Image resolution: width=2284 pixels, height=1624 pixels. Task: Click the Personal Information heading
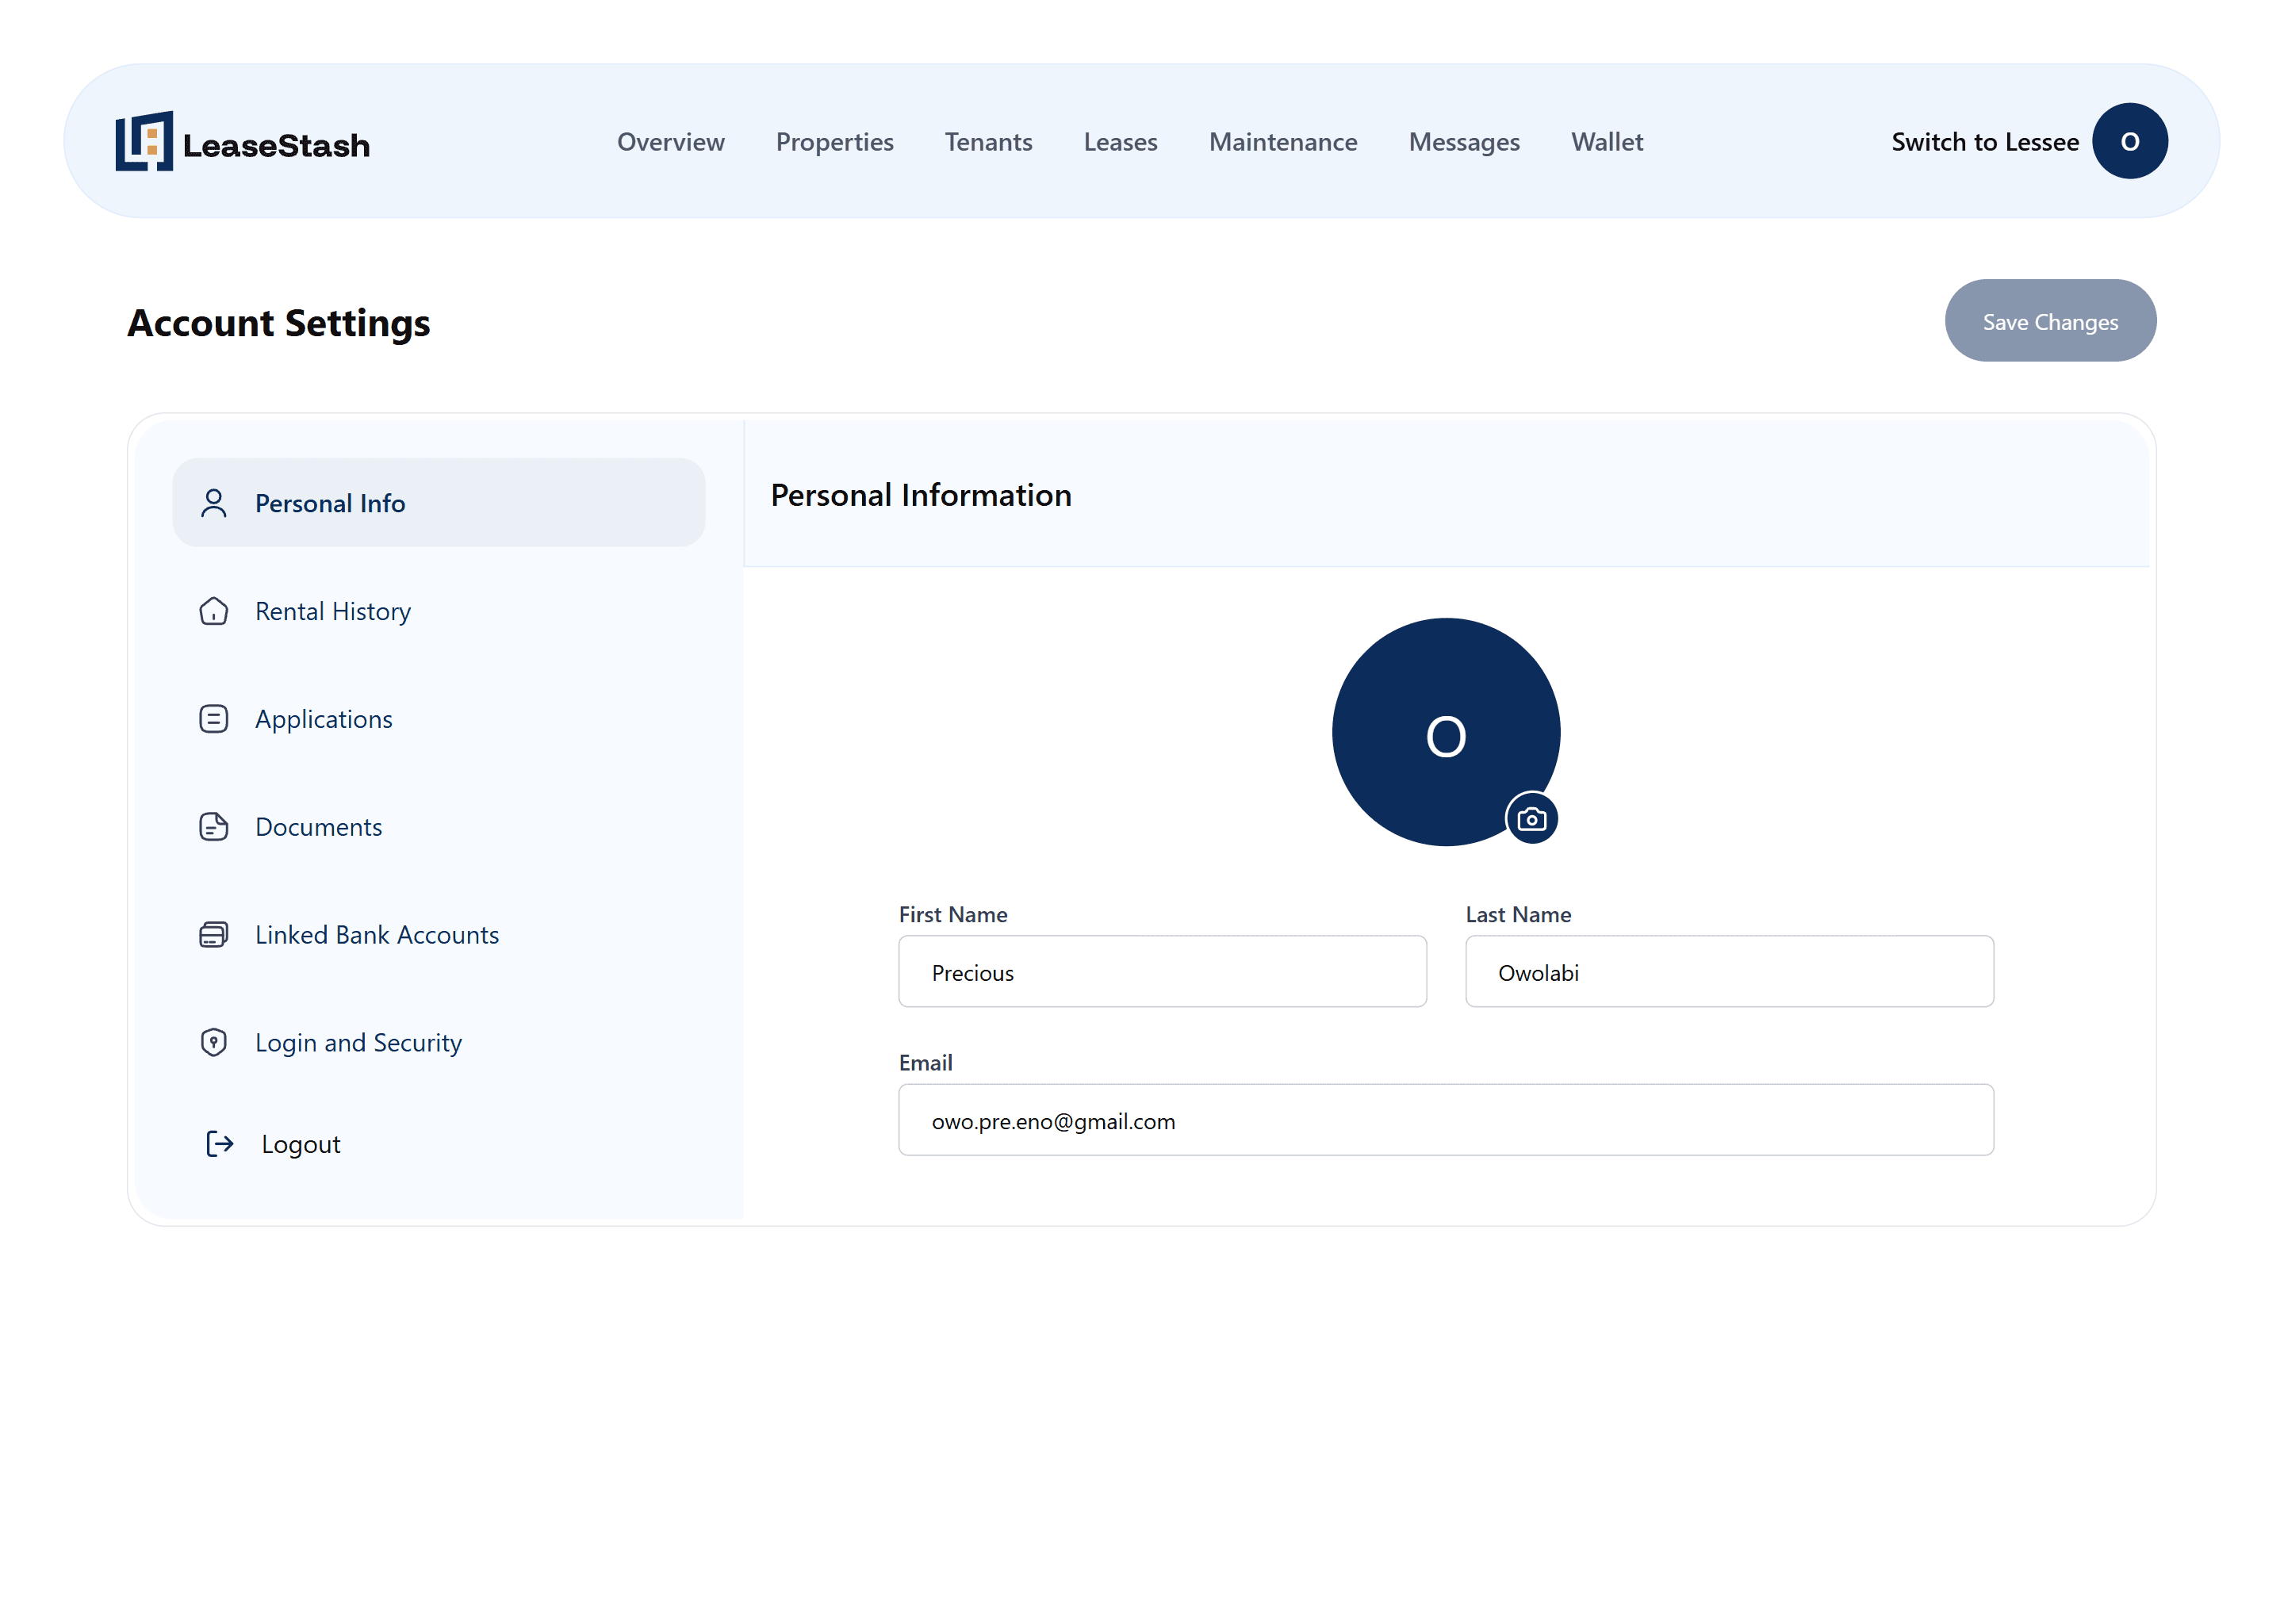(920, 496)
